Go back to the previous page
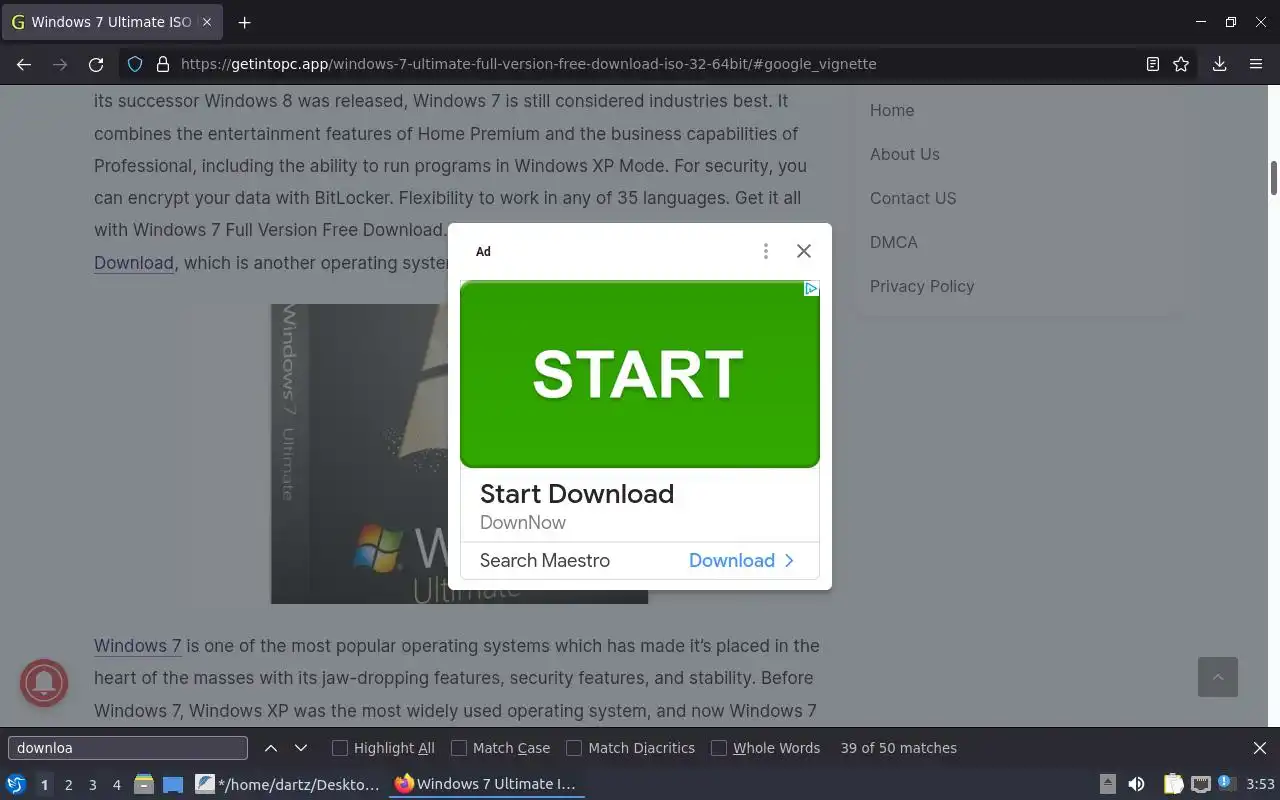This screenshot has height=800, width=1280. coord(24,64)
